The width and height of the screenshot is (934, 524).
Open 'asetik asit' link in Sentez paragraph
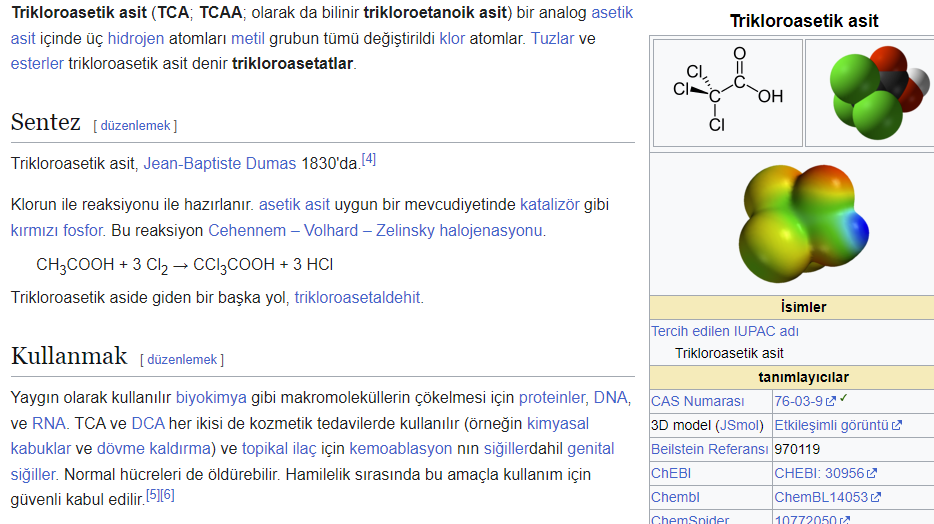(x=294, y=205)
